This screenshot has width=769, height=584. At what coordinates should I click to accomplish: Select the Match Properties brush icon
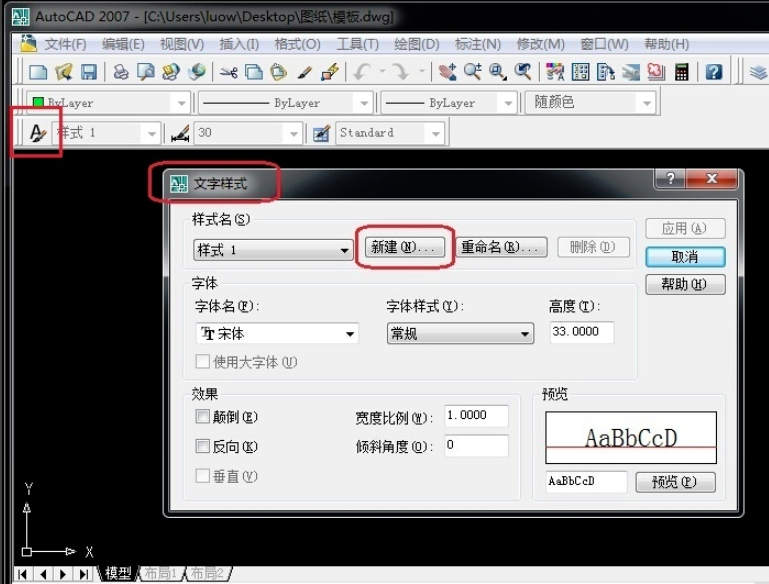pyautogui.click(x=305, y=73)
